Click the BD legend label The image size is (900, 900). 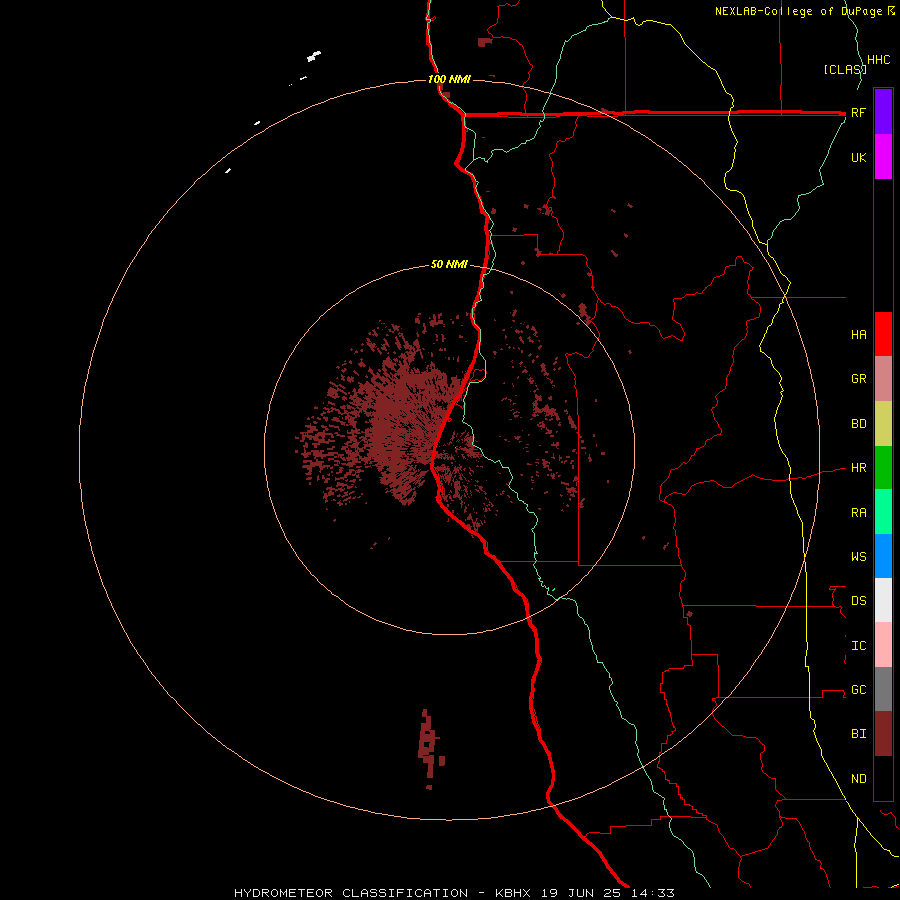pyautogui.click(x=858, y=424)
